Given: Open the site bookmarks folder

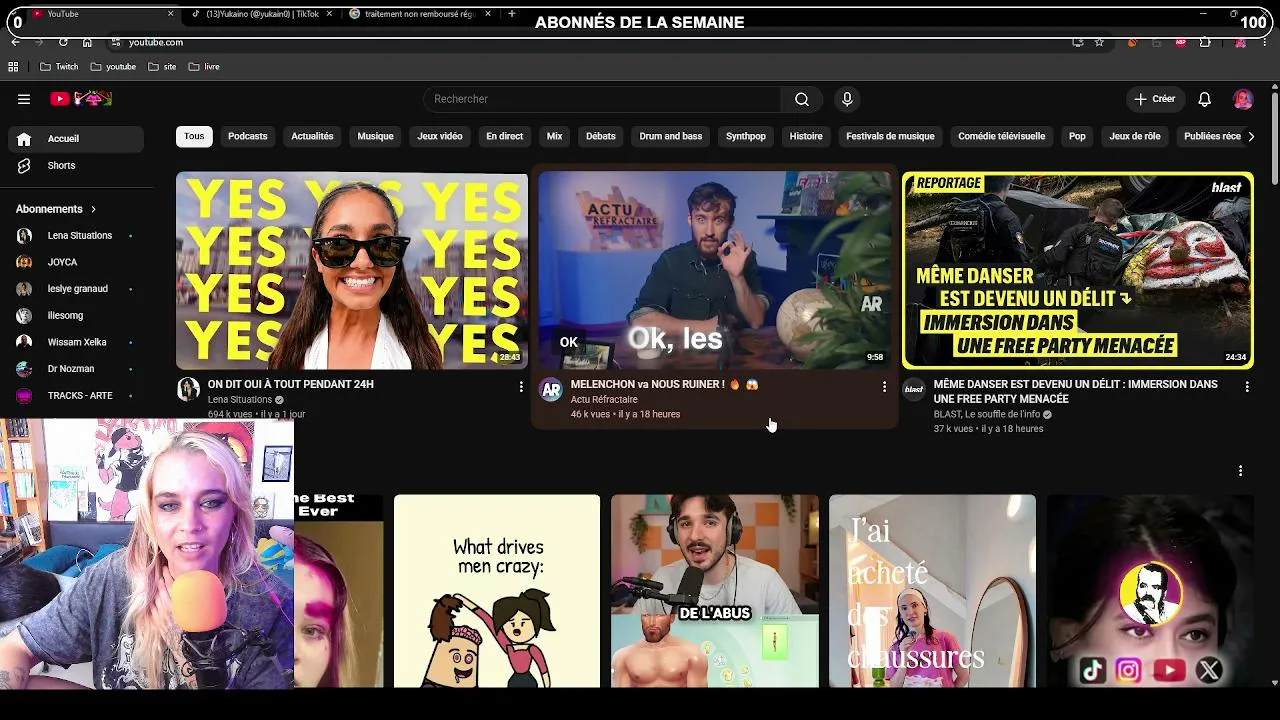Looking at the screenshot, I should click(x=162, y=67).
